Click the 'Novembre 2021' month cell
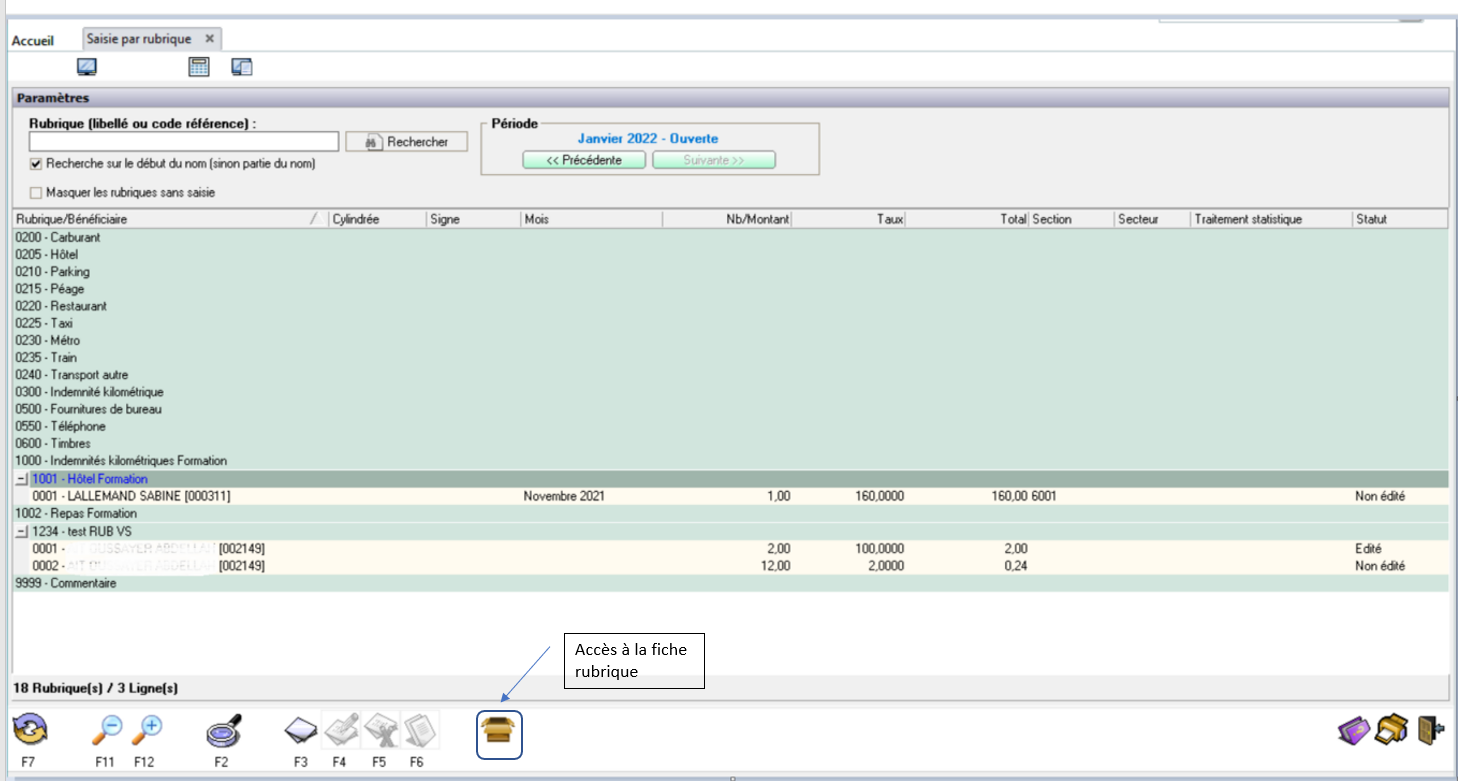Screen dimensions: 1458x781 coord(564,496)
